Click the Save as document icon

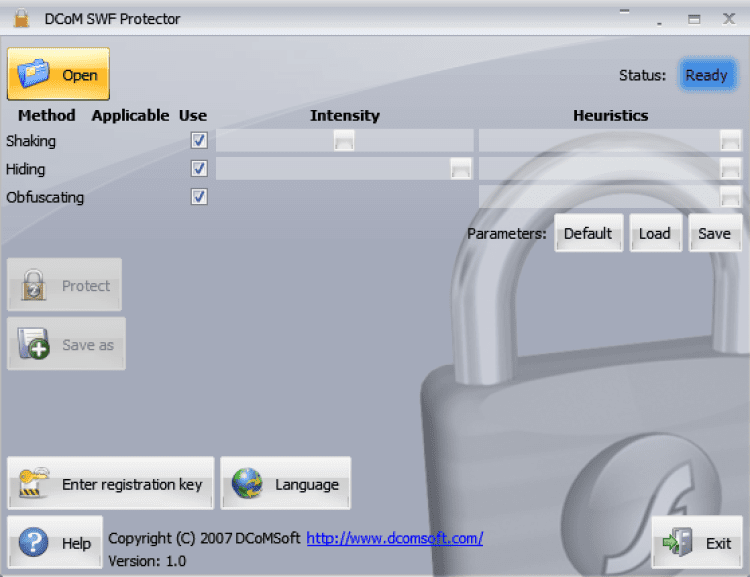tap(33, 344)
